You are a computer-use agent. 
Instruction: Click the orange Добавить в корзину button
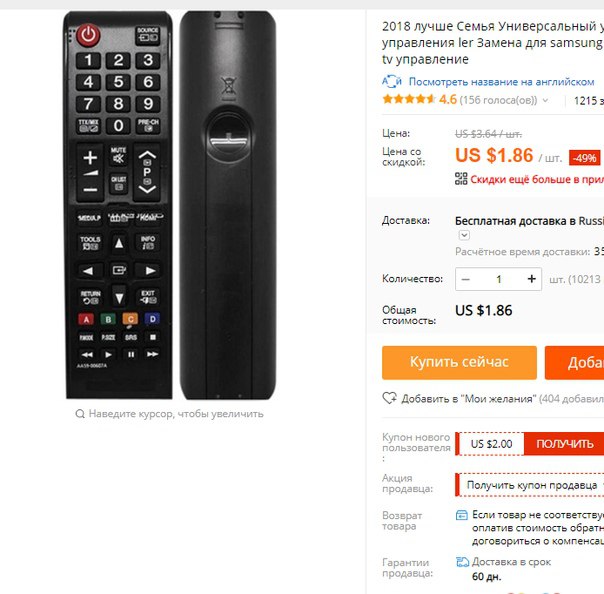574,362
